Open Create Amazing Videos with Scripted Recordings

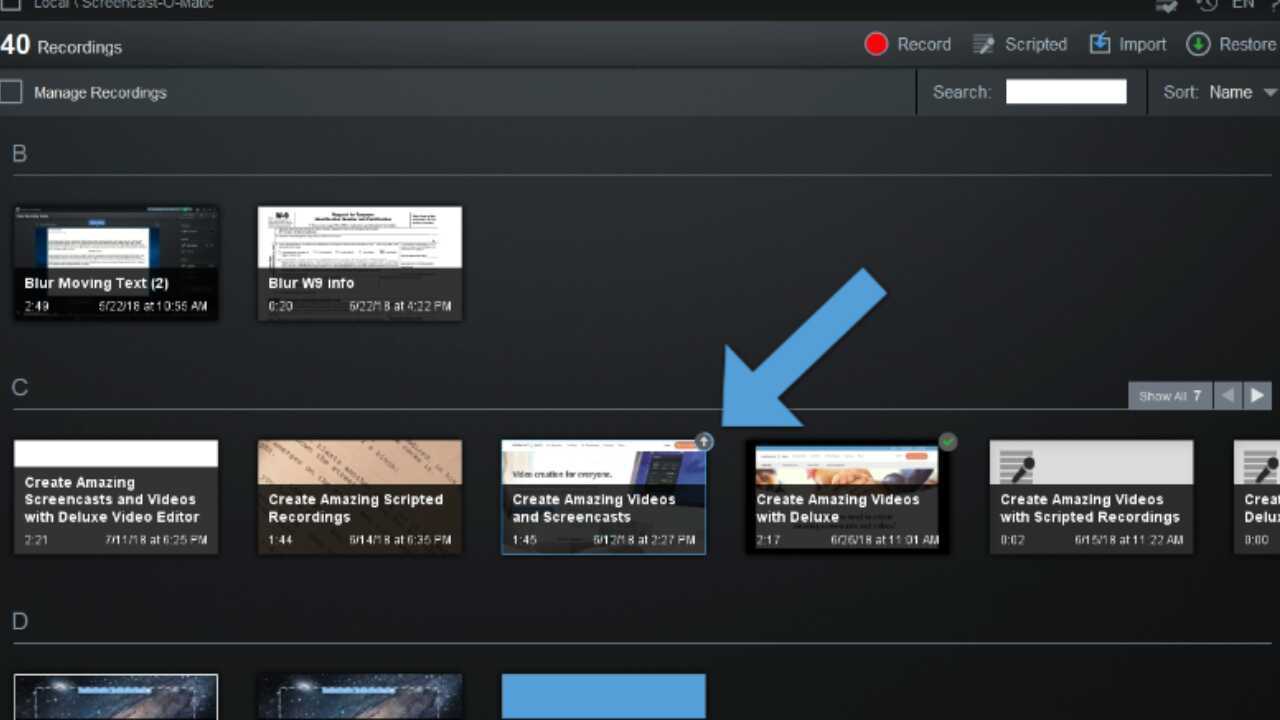(1092, 497)
